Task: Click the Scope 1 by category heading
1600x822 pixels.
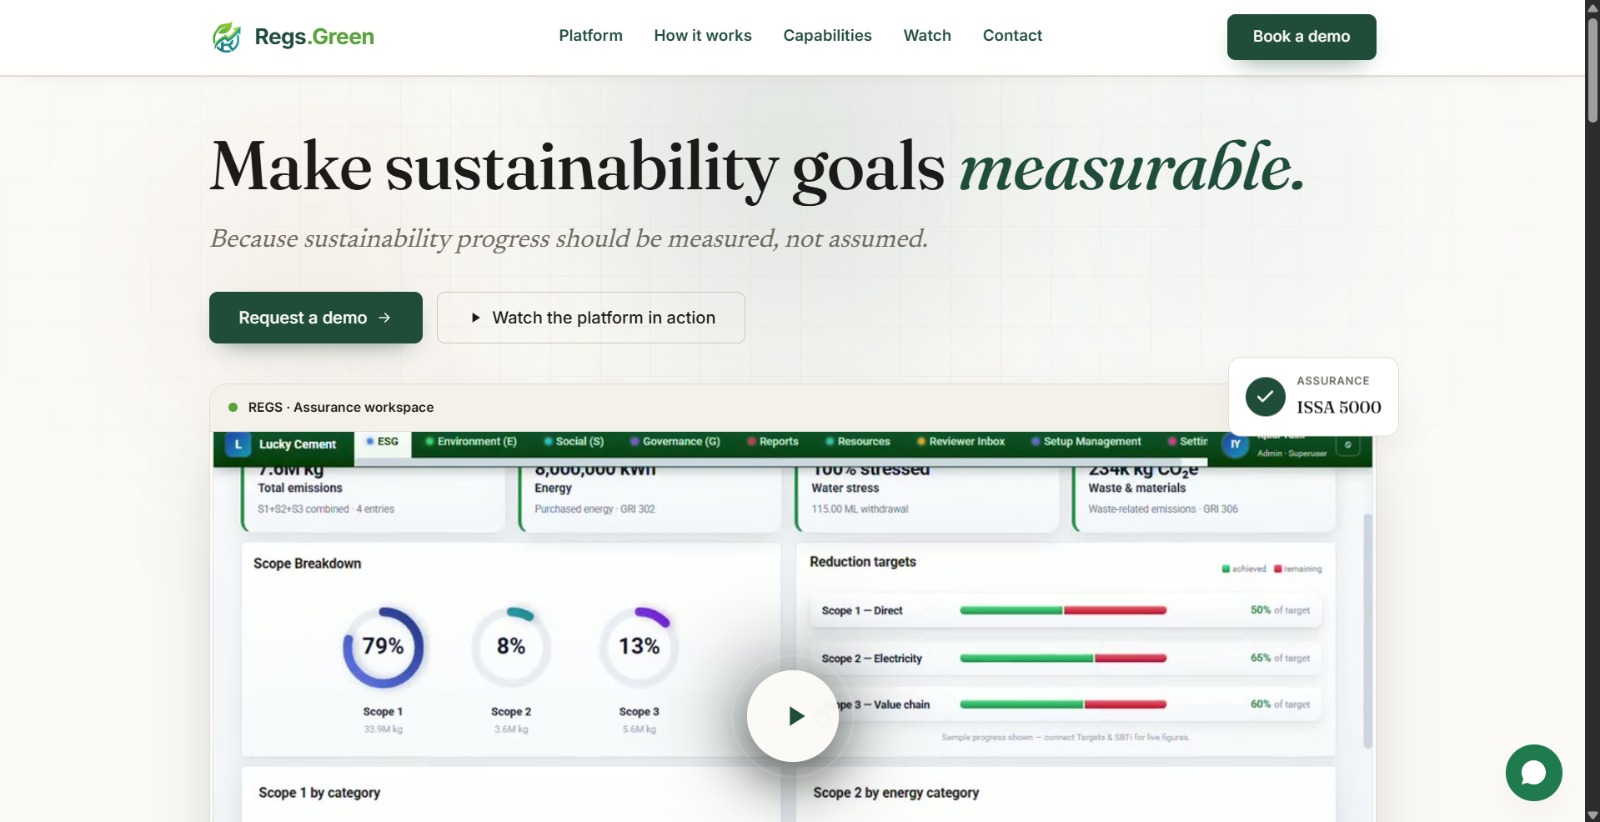Action: click(319, 793)
